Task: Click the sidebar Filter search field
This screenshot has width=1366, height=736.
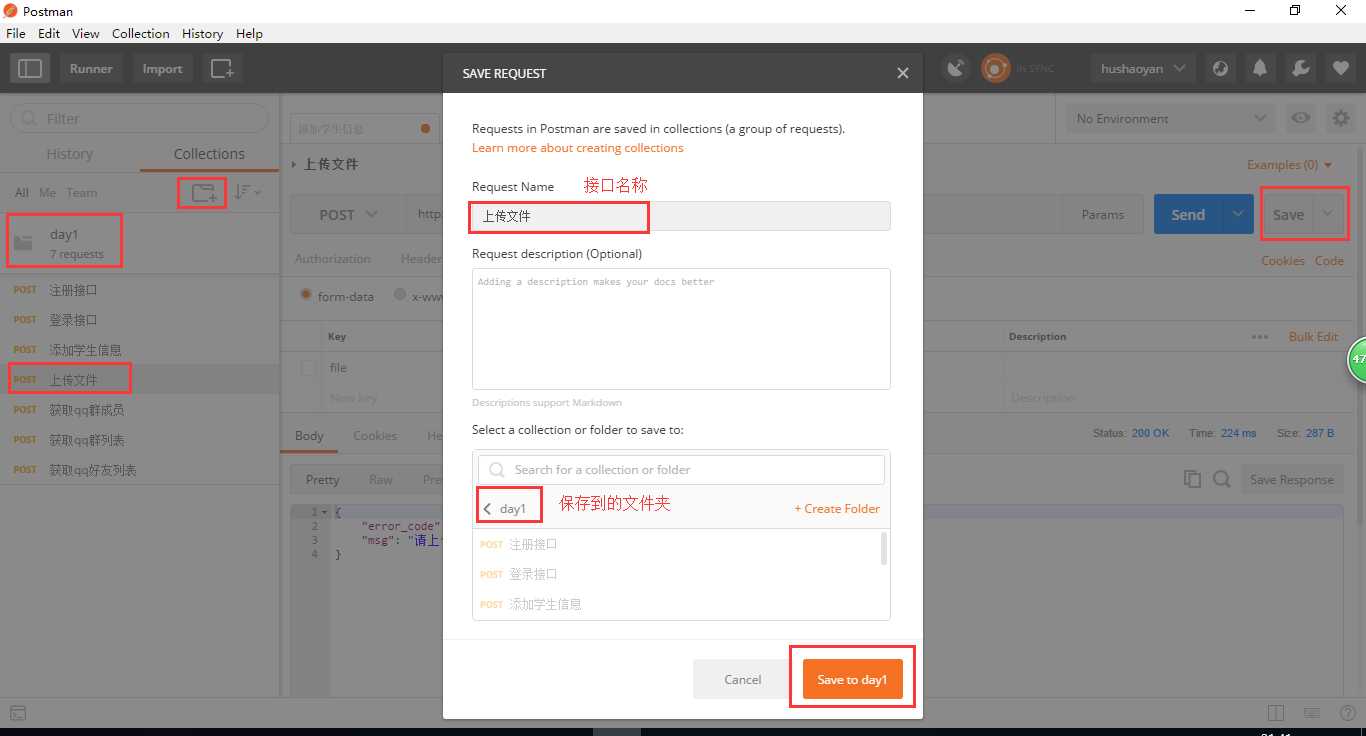Action: (x=139, y=118)
